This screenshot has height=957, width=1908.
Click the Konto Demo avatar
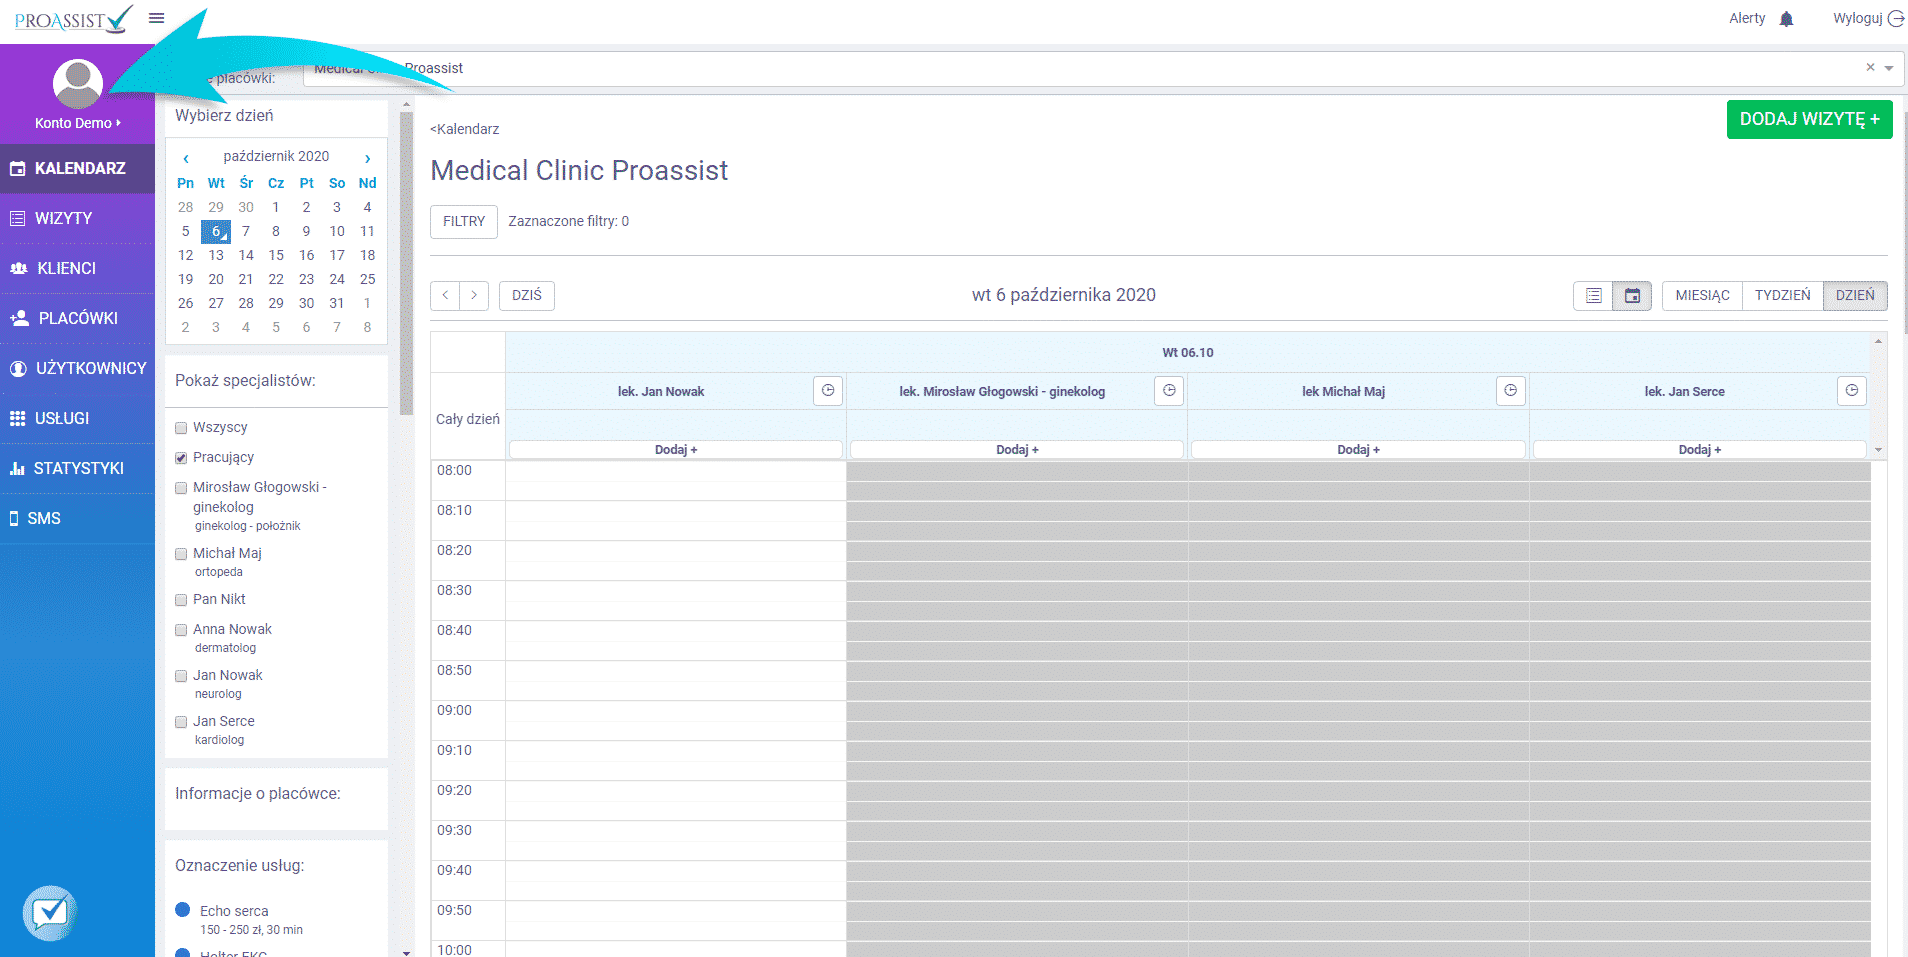pyautogui.click(x=78, y=84)
